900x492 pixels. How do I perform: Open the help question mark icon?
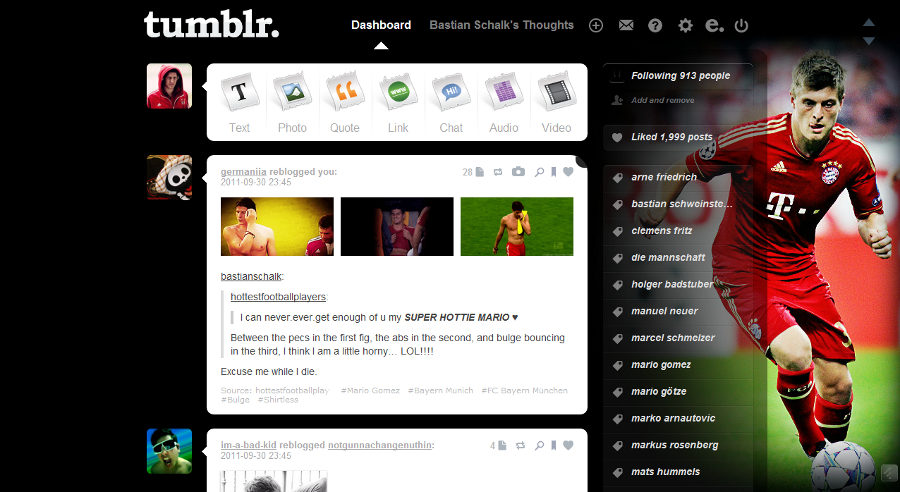655,25
